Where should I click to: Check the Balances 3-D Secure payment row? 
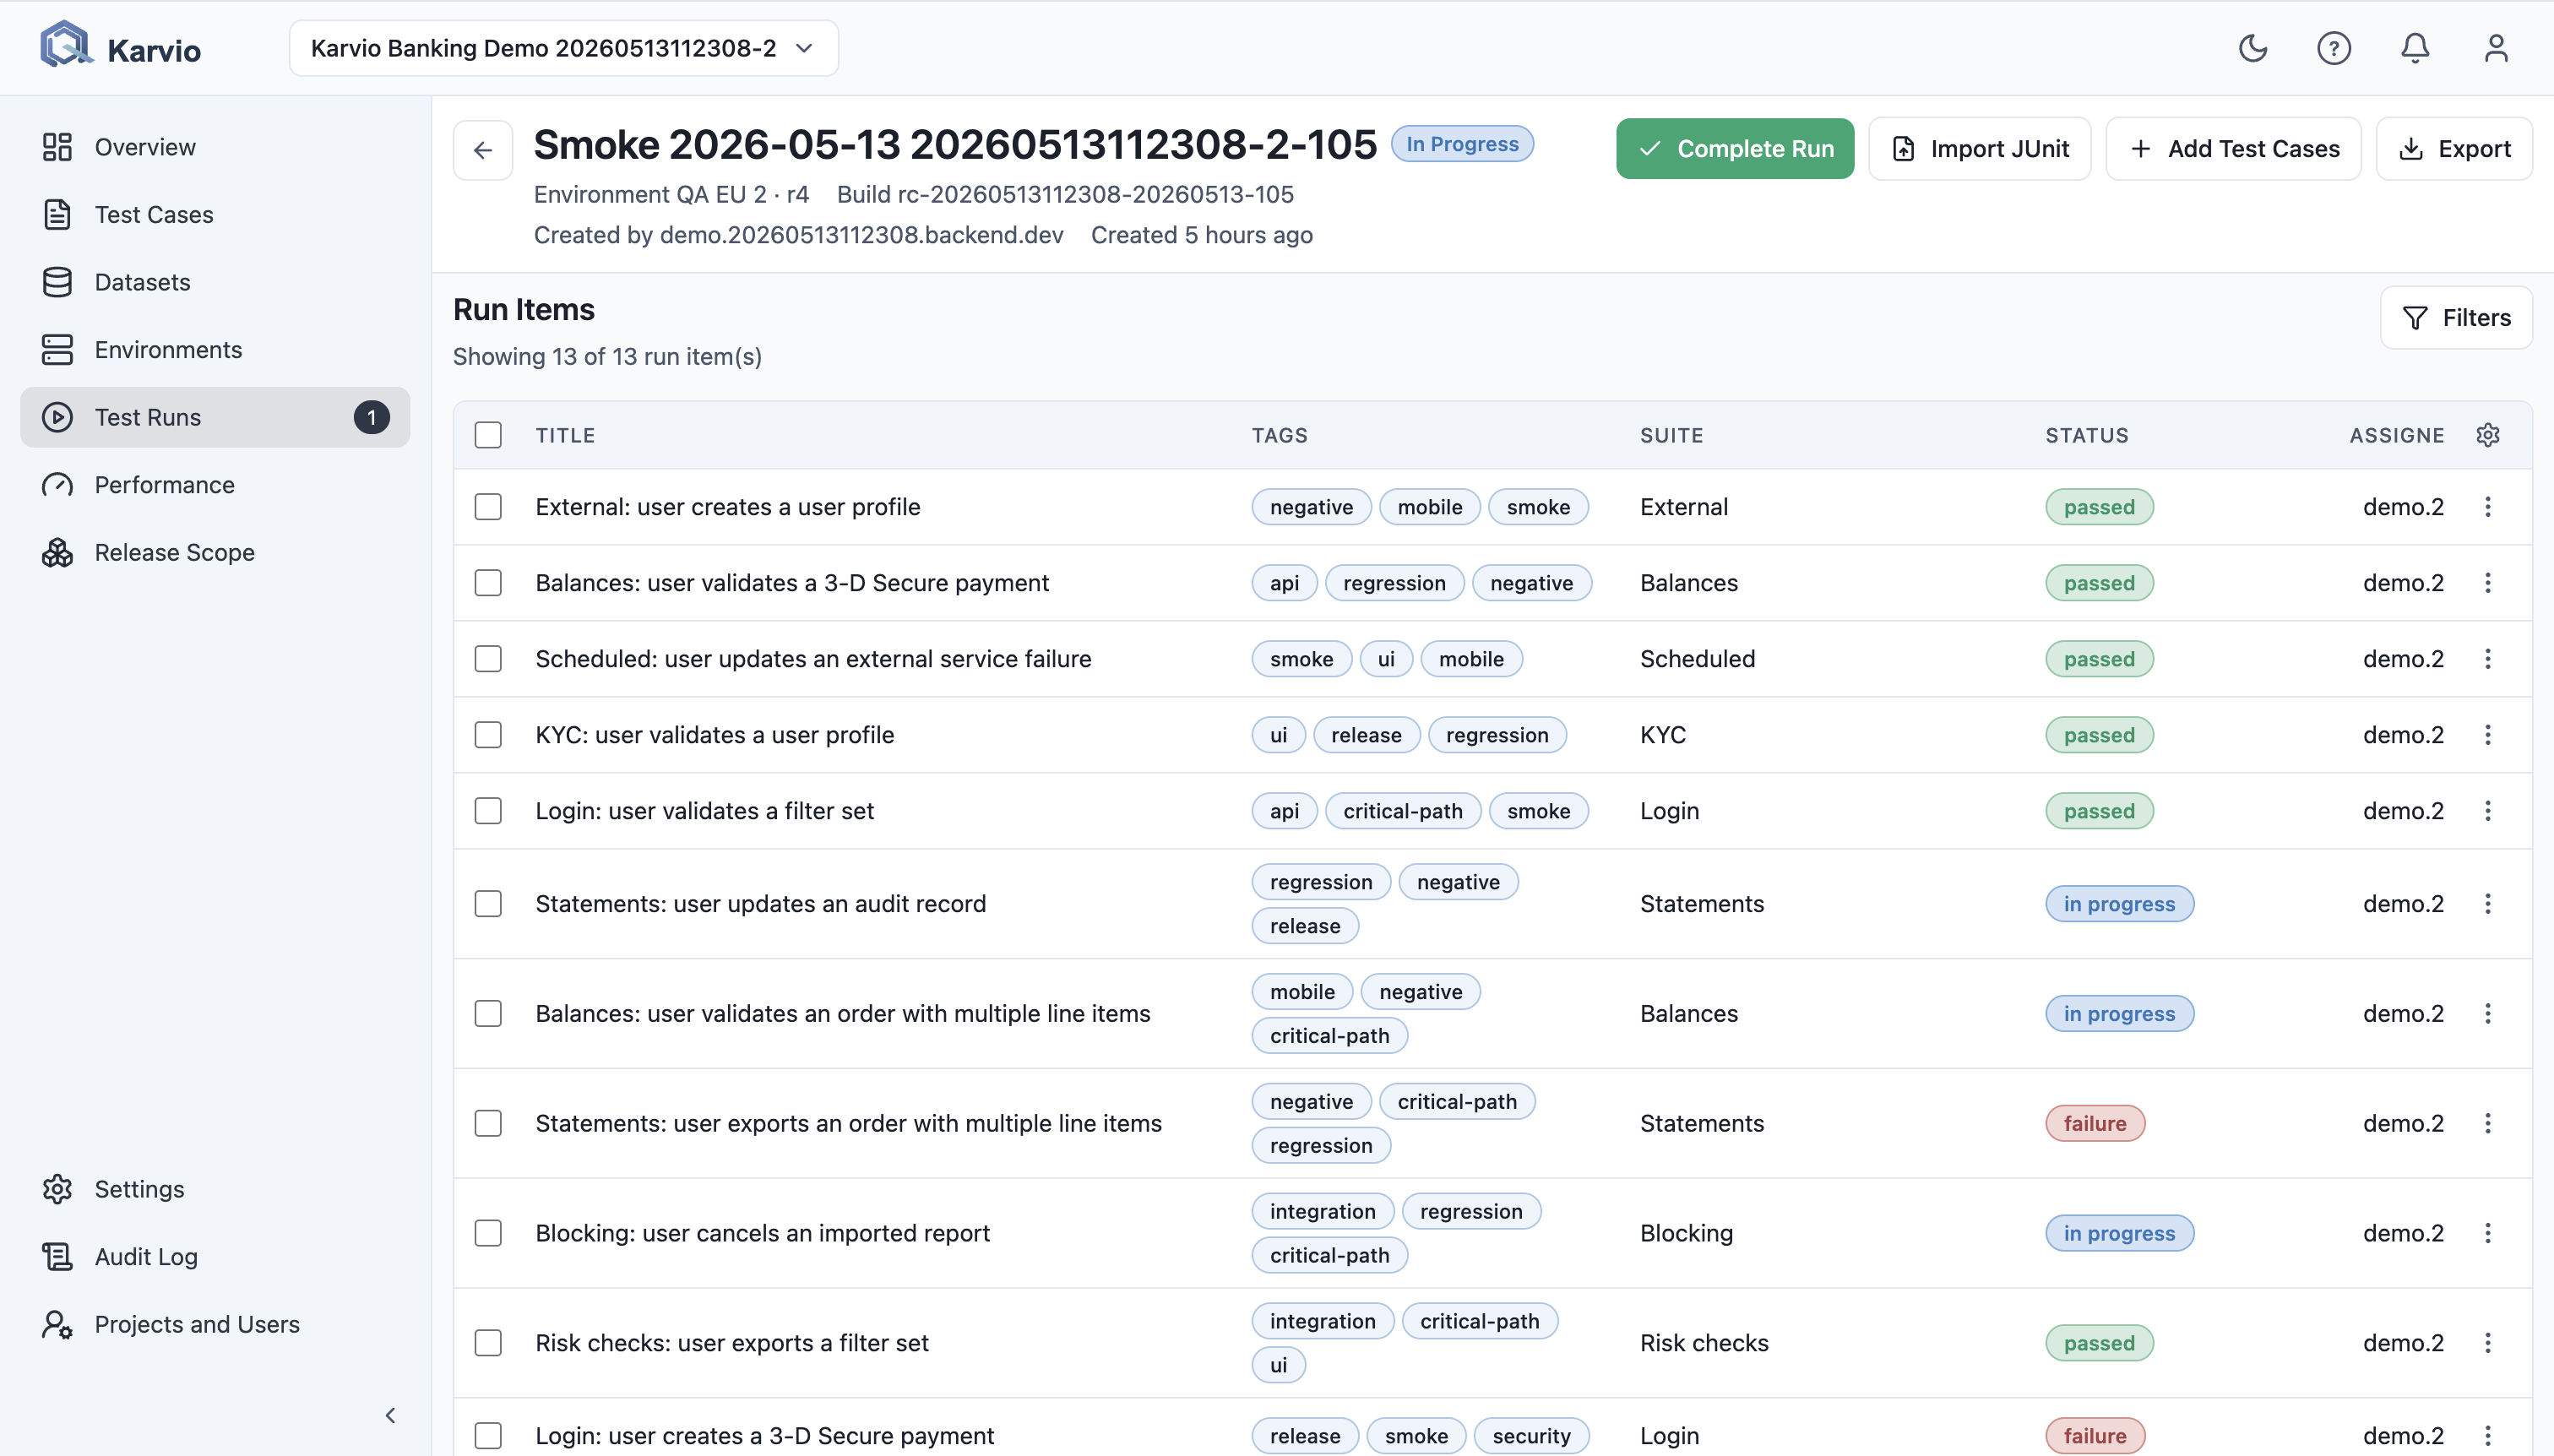coord(488,583)
